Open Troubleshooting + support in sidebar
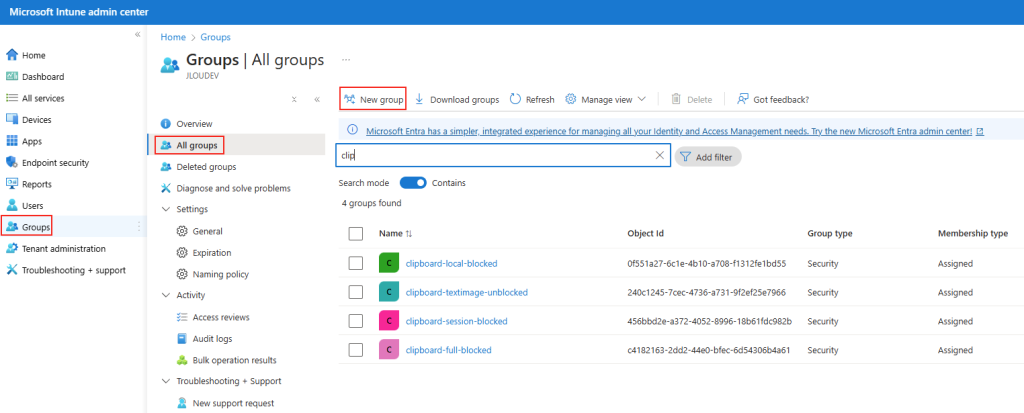 pyautogui.click(x=74, y=270)
